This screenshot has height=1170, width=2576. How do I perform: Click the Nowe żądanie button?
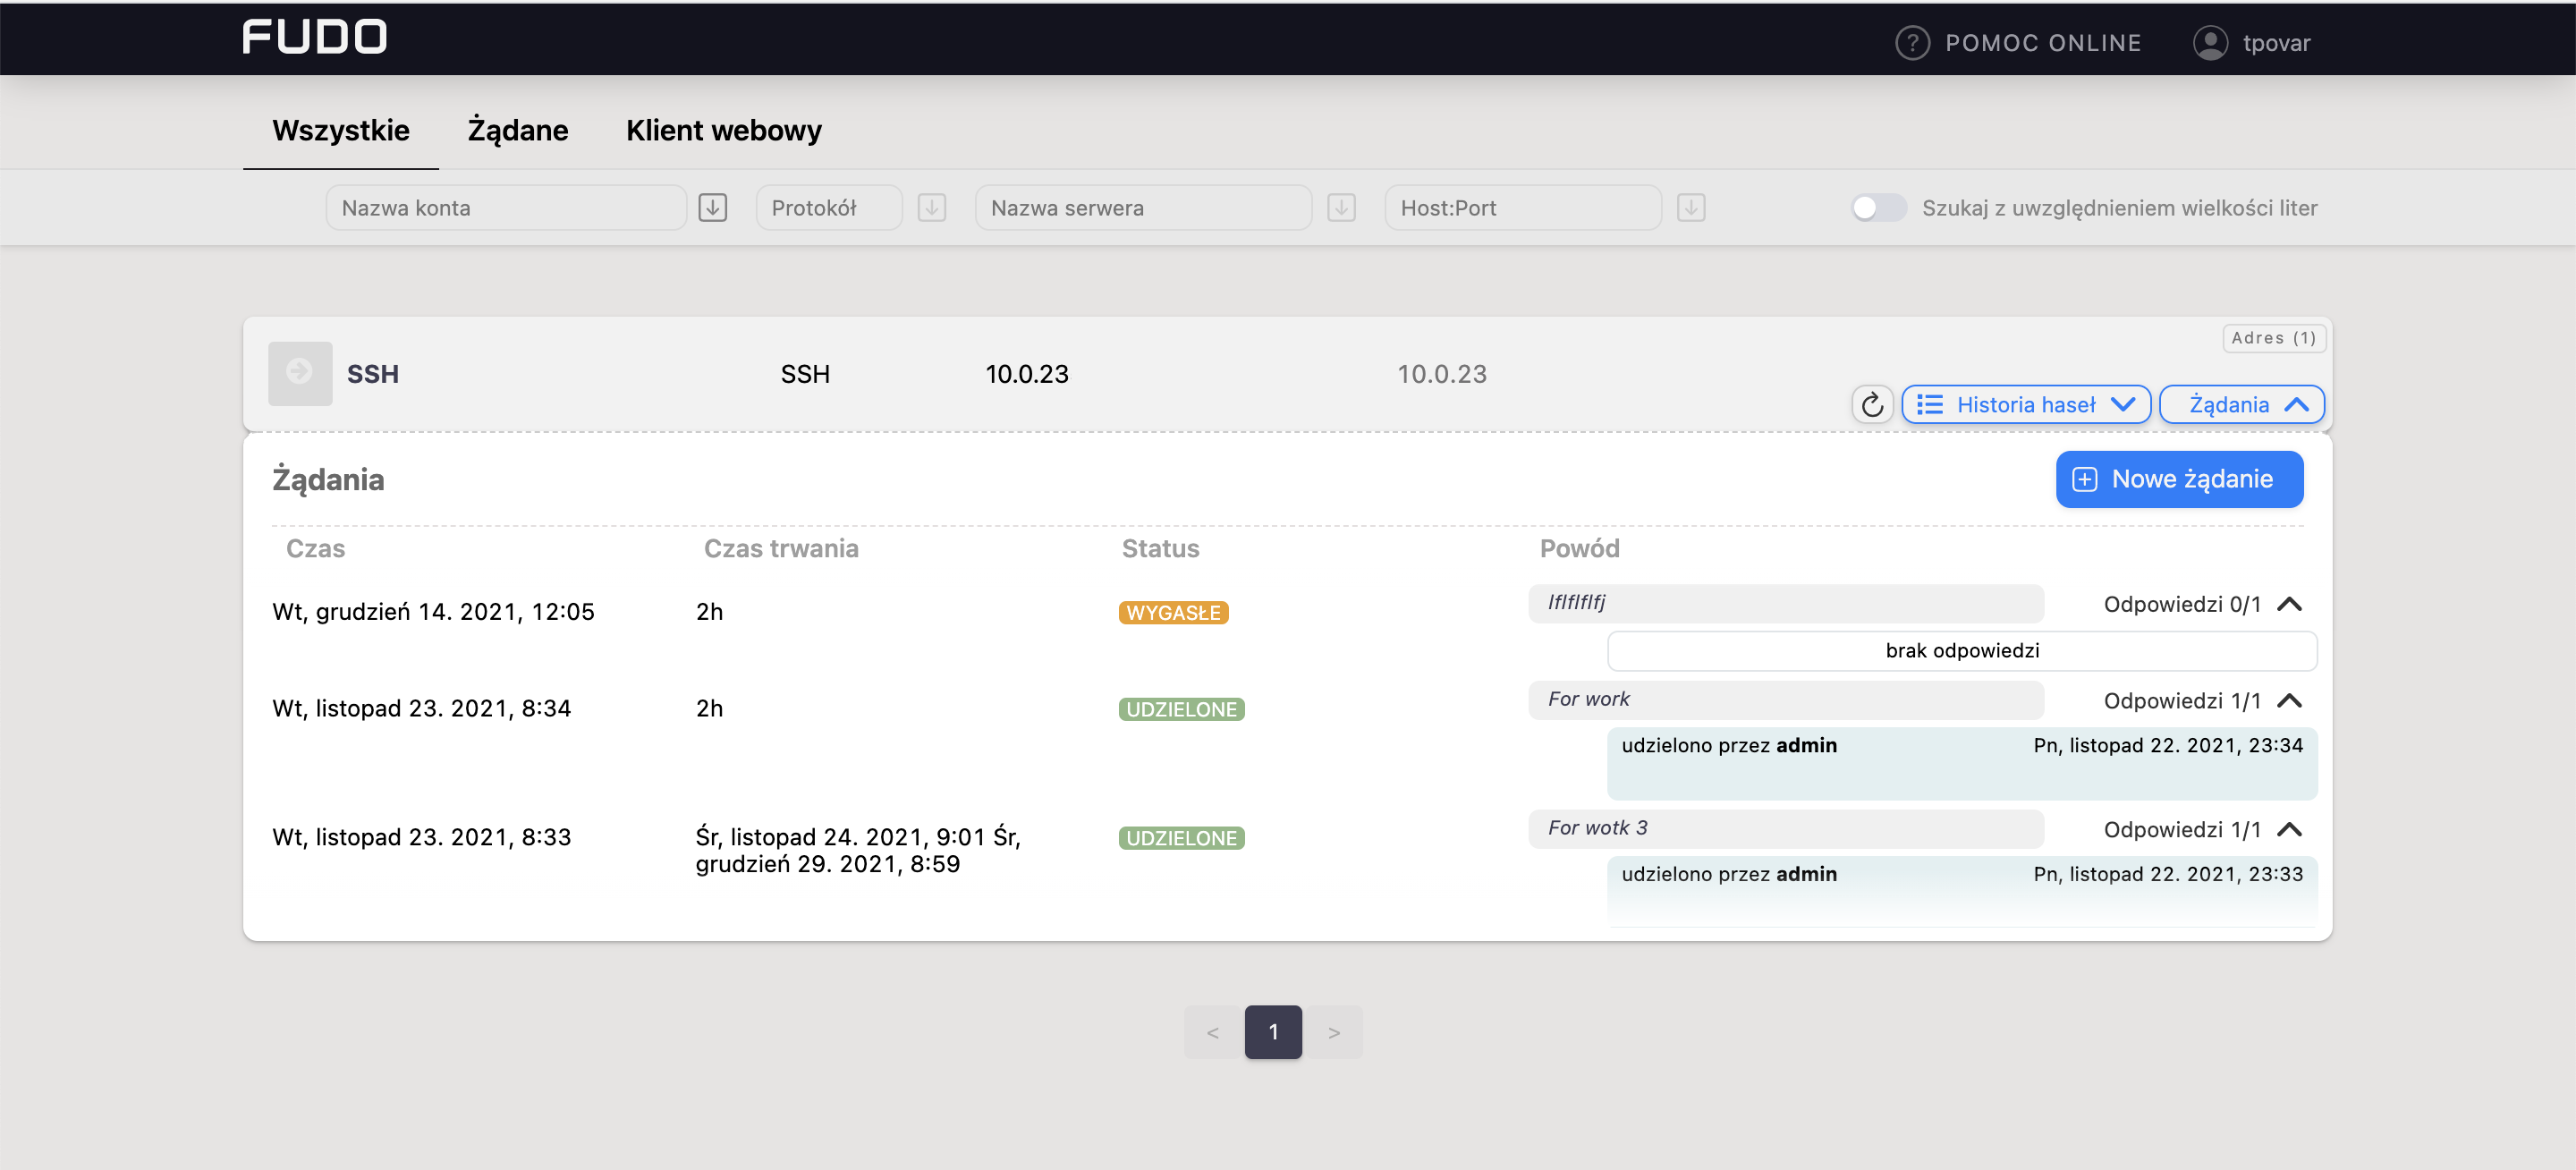click(2178, 479)
